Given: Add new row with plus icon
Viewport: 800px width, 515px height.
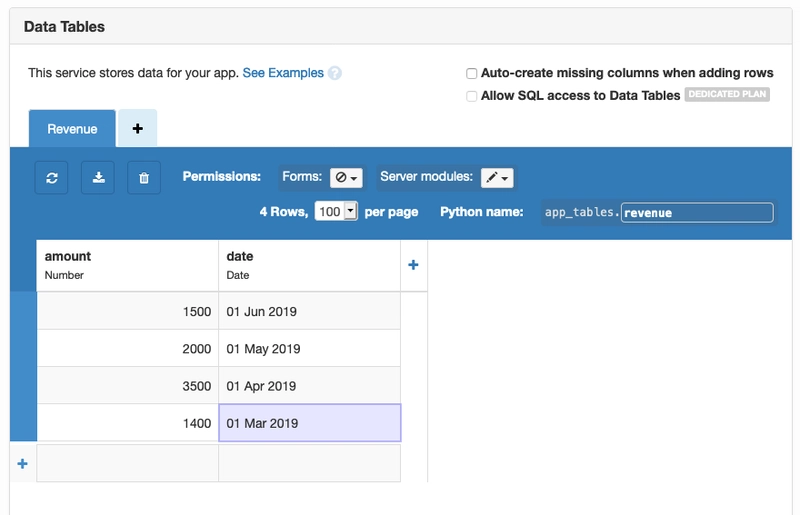Looking at the screenshot, I should (x=22, y=463).
